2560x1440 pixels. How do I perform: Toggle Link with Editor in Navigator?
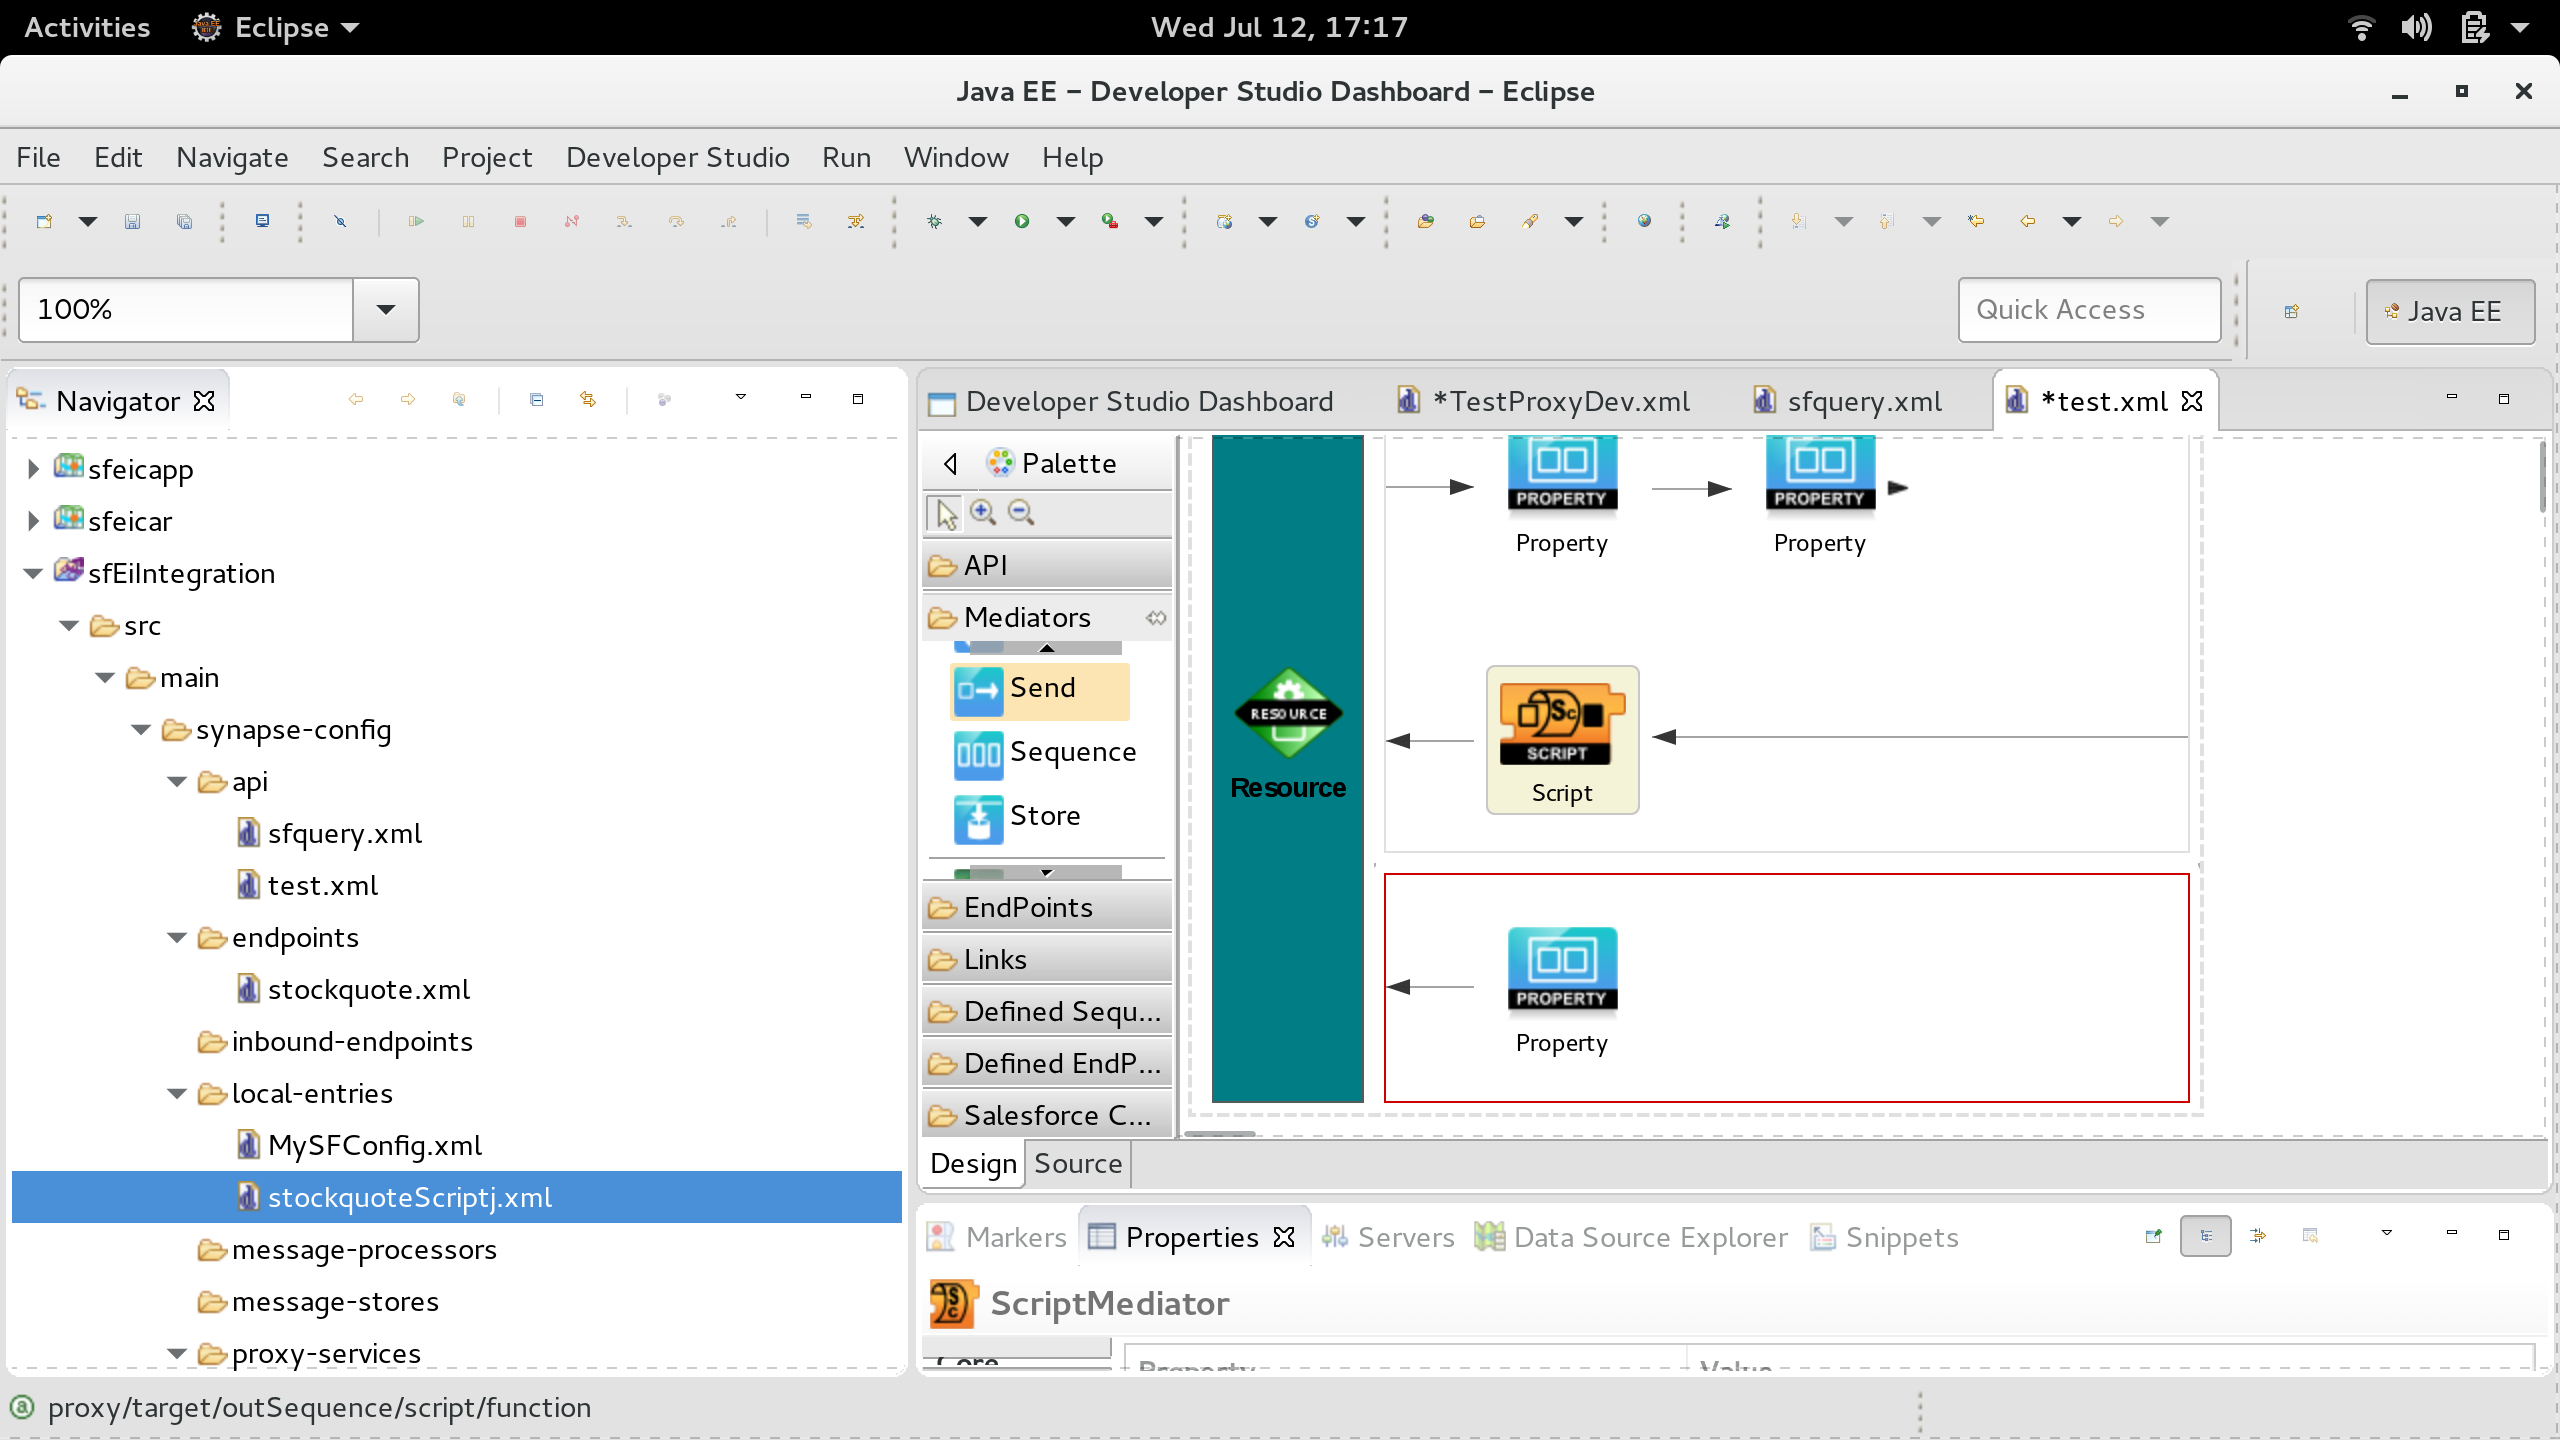[x=588, y=399]
